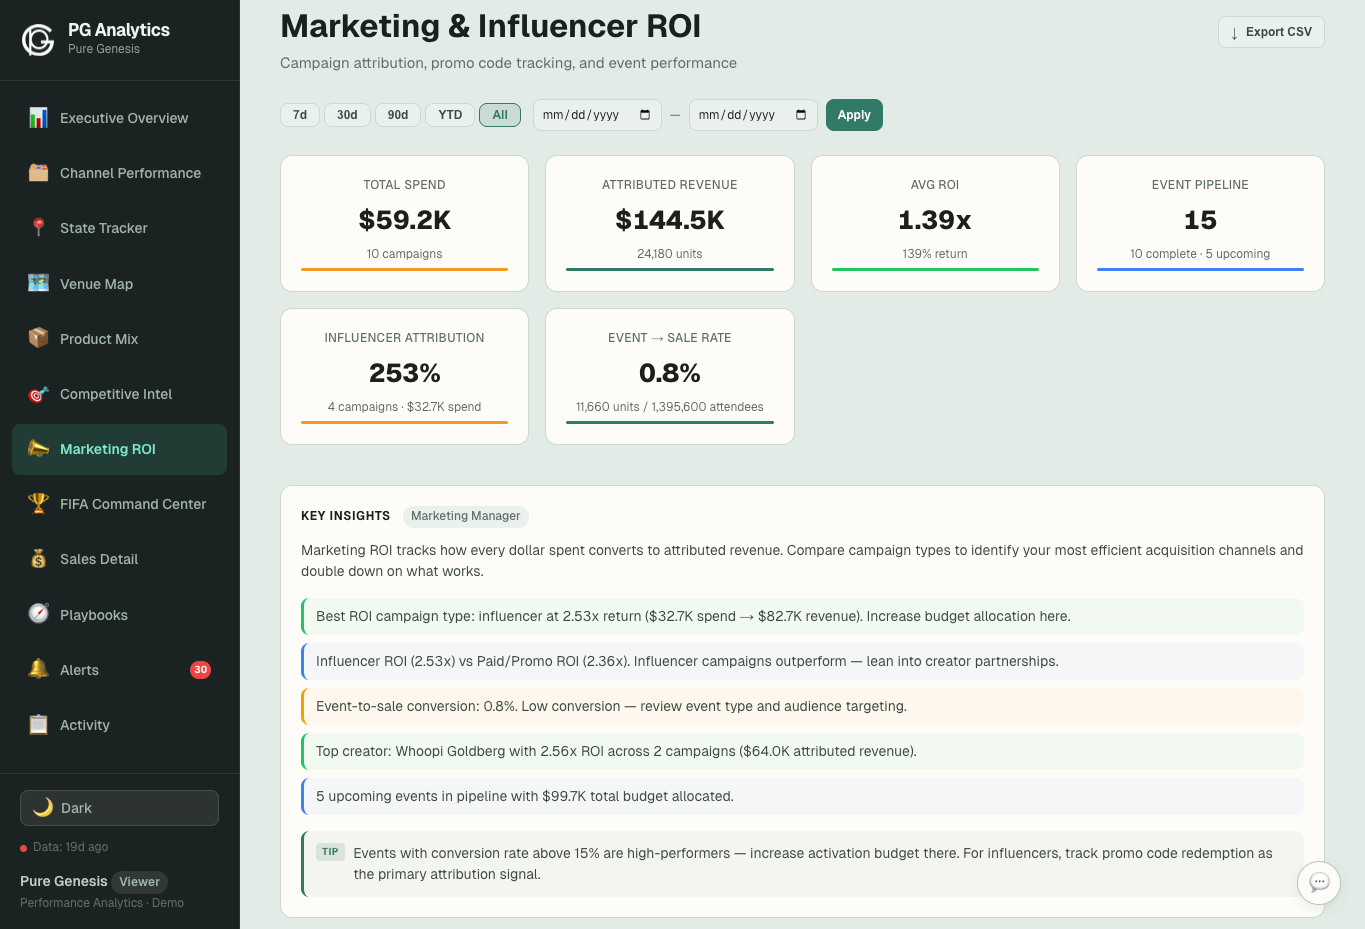Toggle Dark mode theme

click(118, 807)
